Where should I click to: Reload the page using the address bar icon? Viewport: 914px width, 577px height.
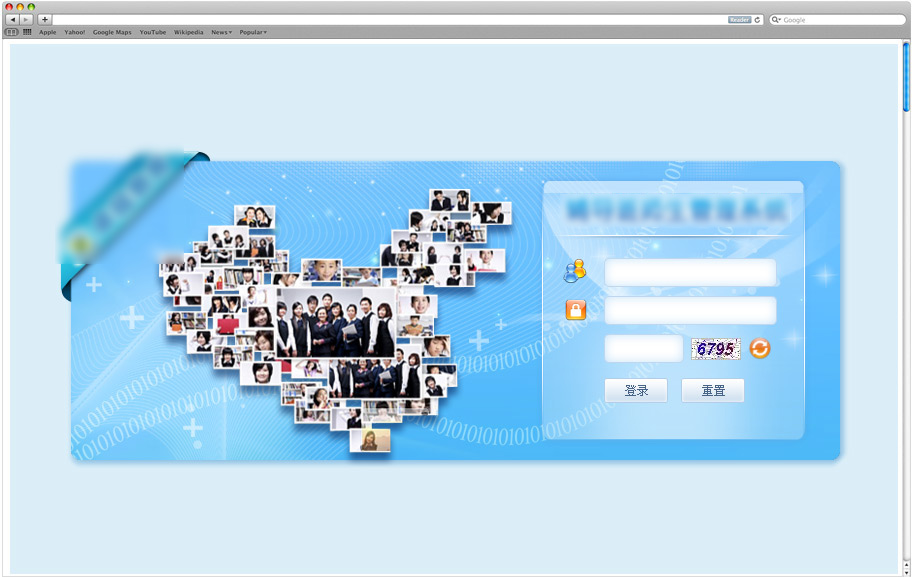[758, 20]
